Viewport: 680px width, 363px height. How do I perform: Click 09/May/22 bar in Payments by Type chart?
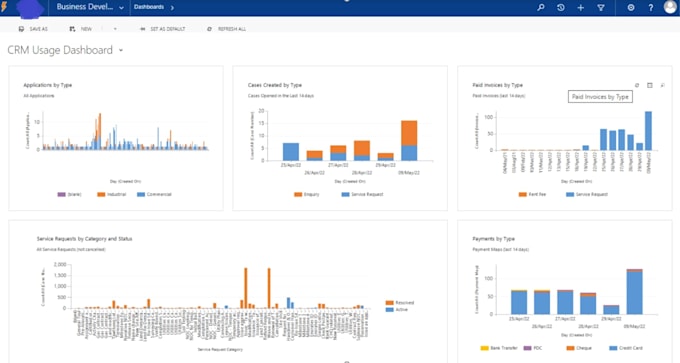(634, 291)
